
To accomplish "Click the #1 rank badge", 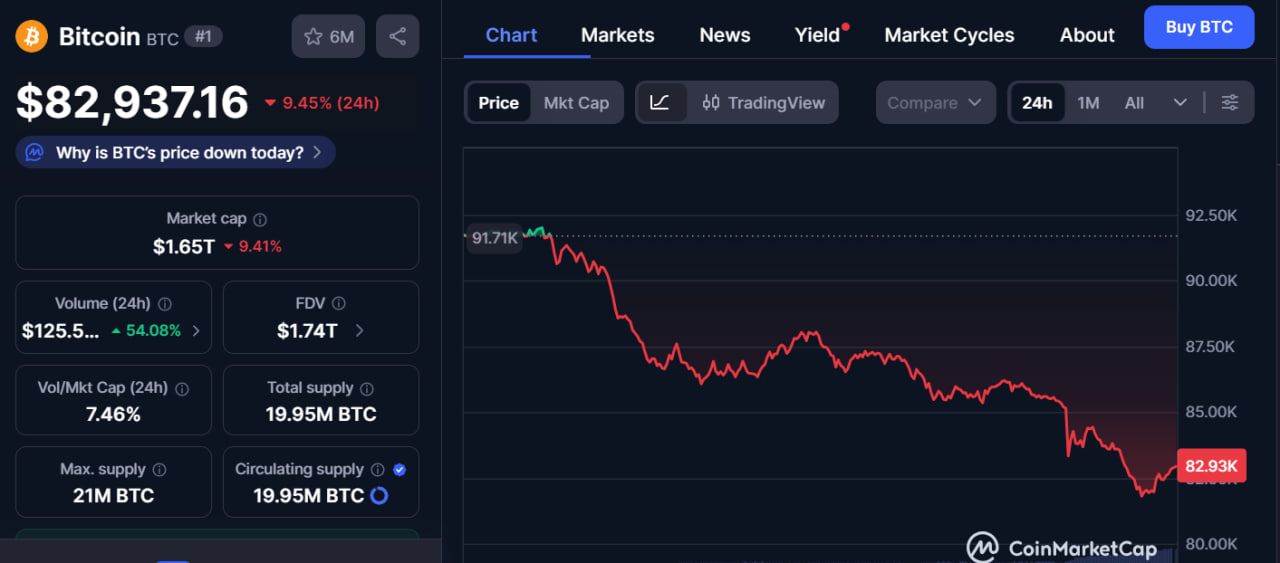I will point(203,37).
